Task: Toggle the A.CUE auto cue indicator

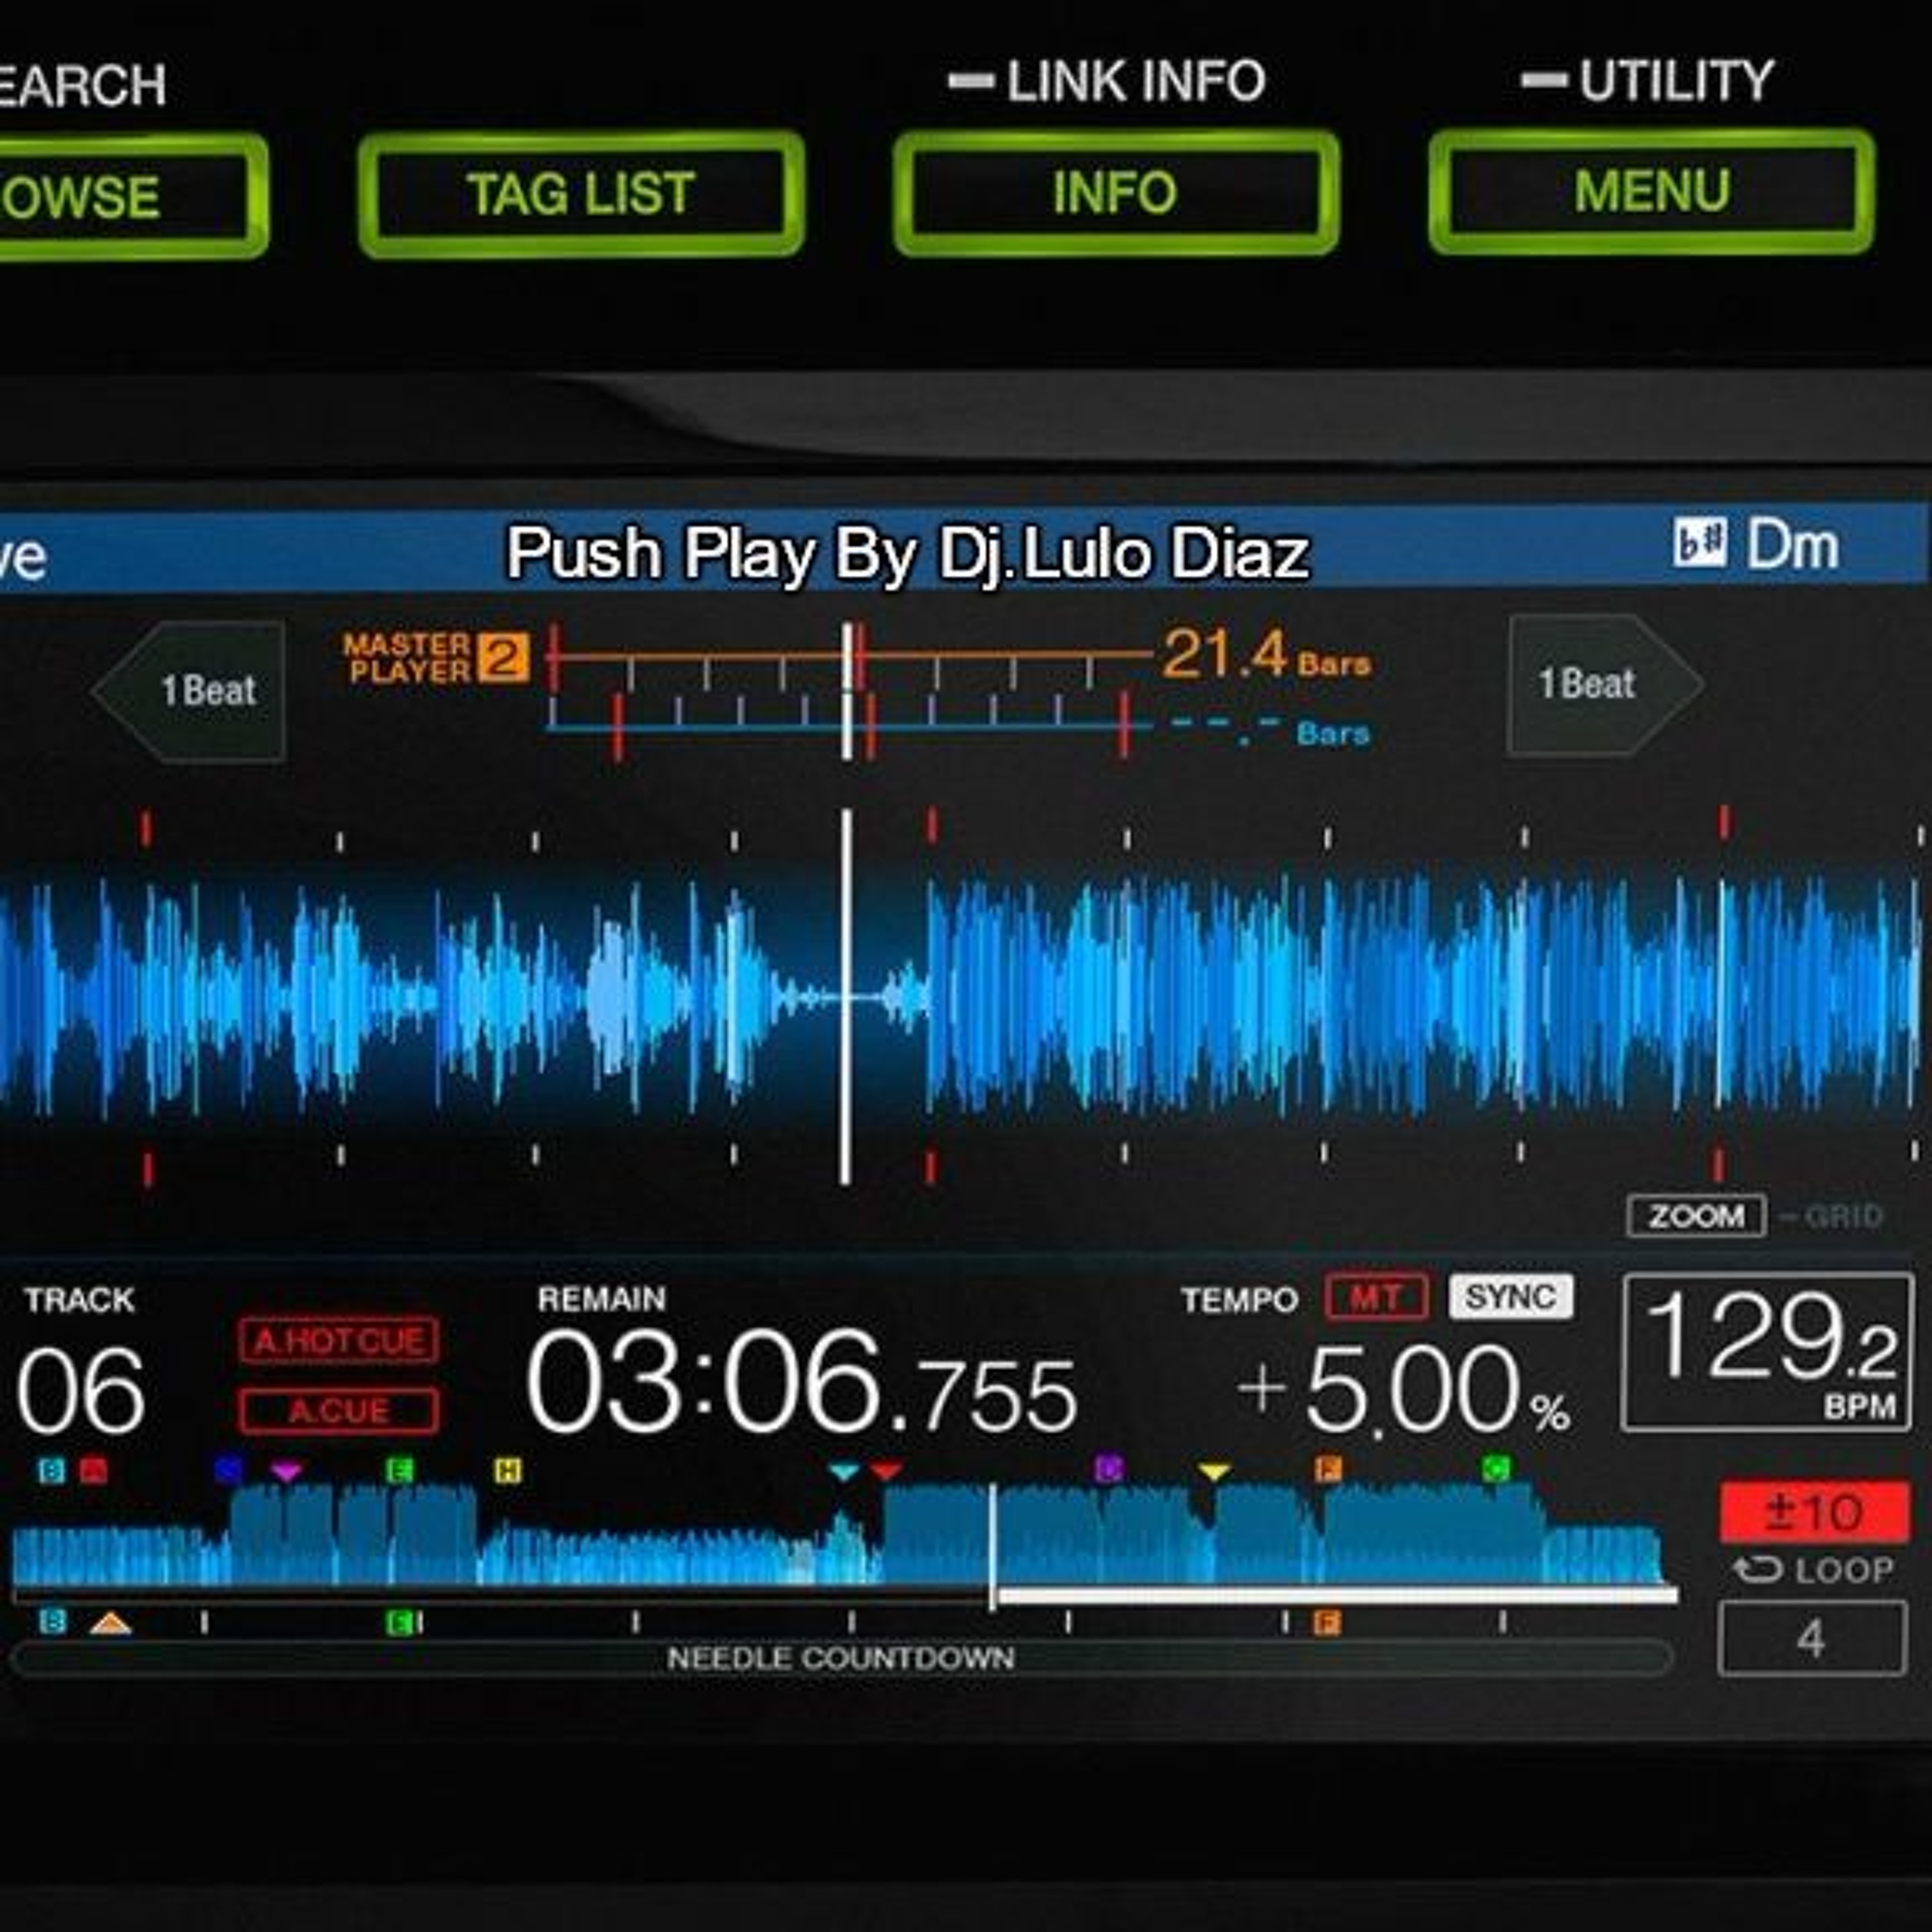Action: pos(338,1411)
